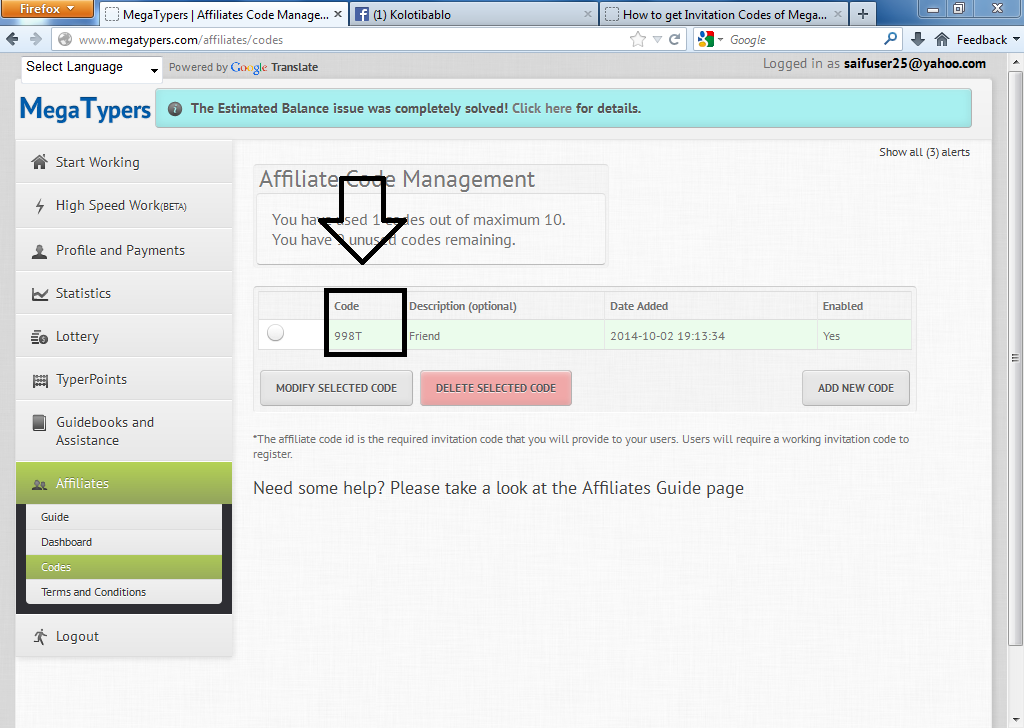The height and width of the screenshot is (728, 1024).
Task: Reload the page with refresh icon
Action: pyautogui.click(x=675, y=40)
